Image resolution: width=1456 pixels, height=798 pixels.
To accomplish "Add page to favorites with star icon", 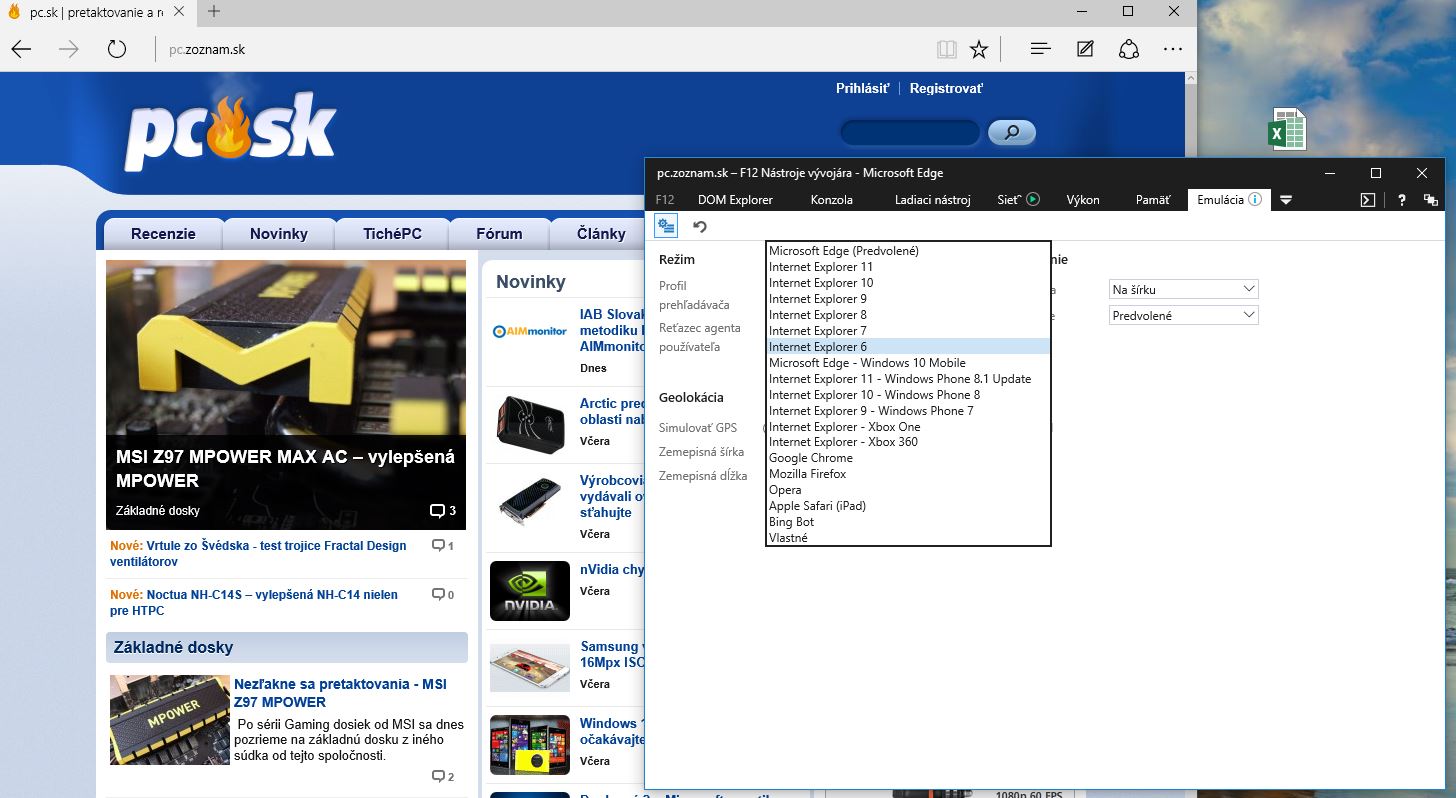I will [979, 49].
